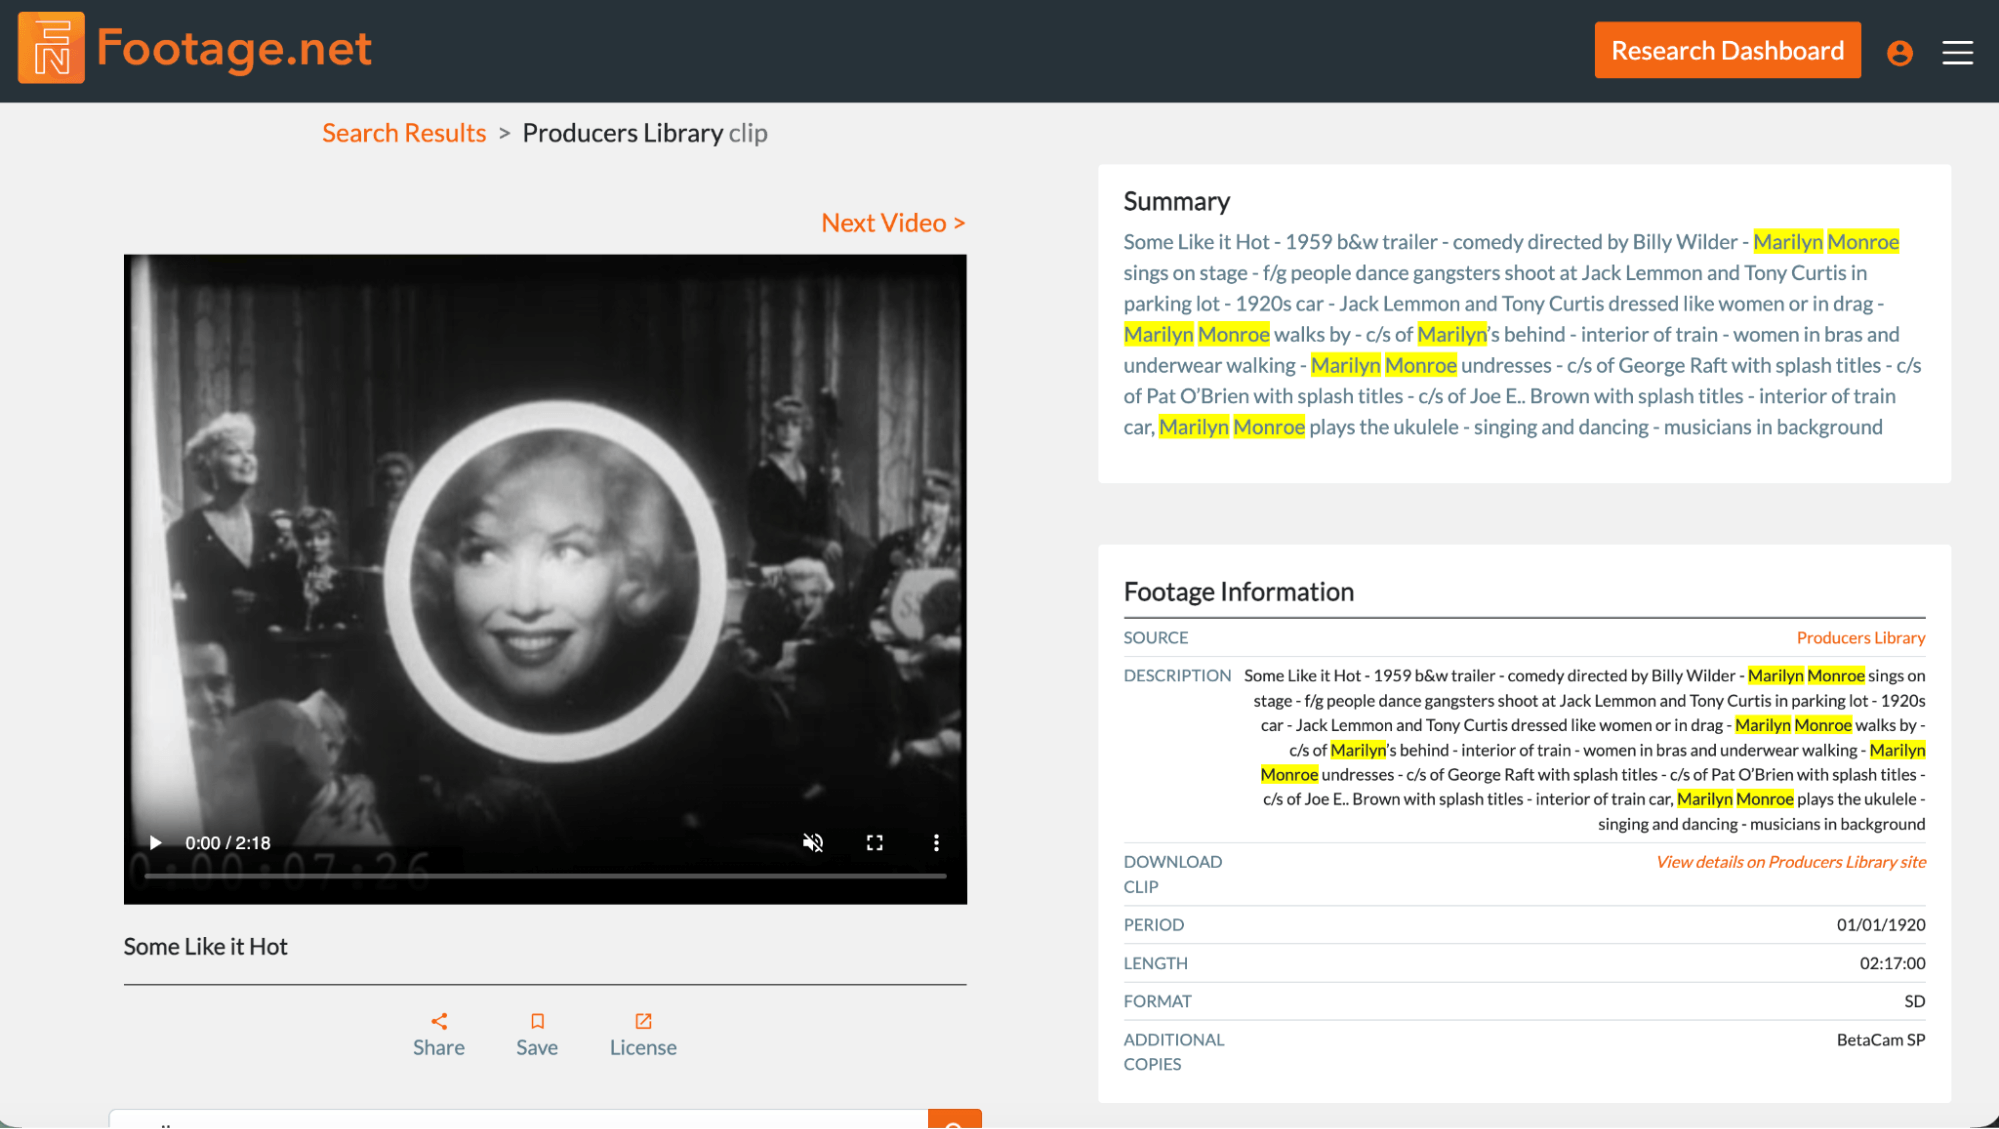1999x1129 pixels.
Task: Click the DESCRIPTION label
Action: [1177, 676]
